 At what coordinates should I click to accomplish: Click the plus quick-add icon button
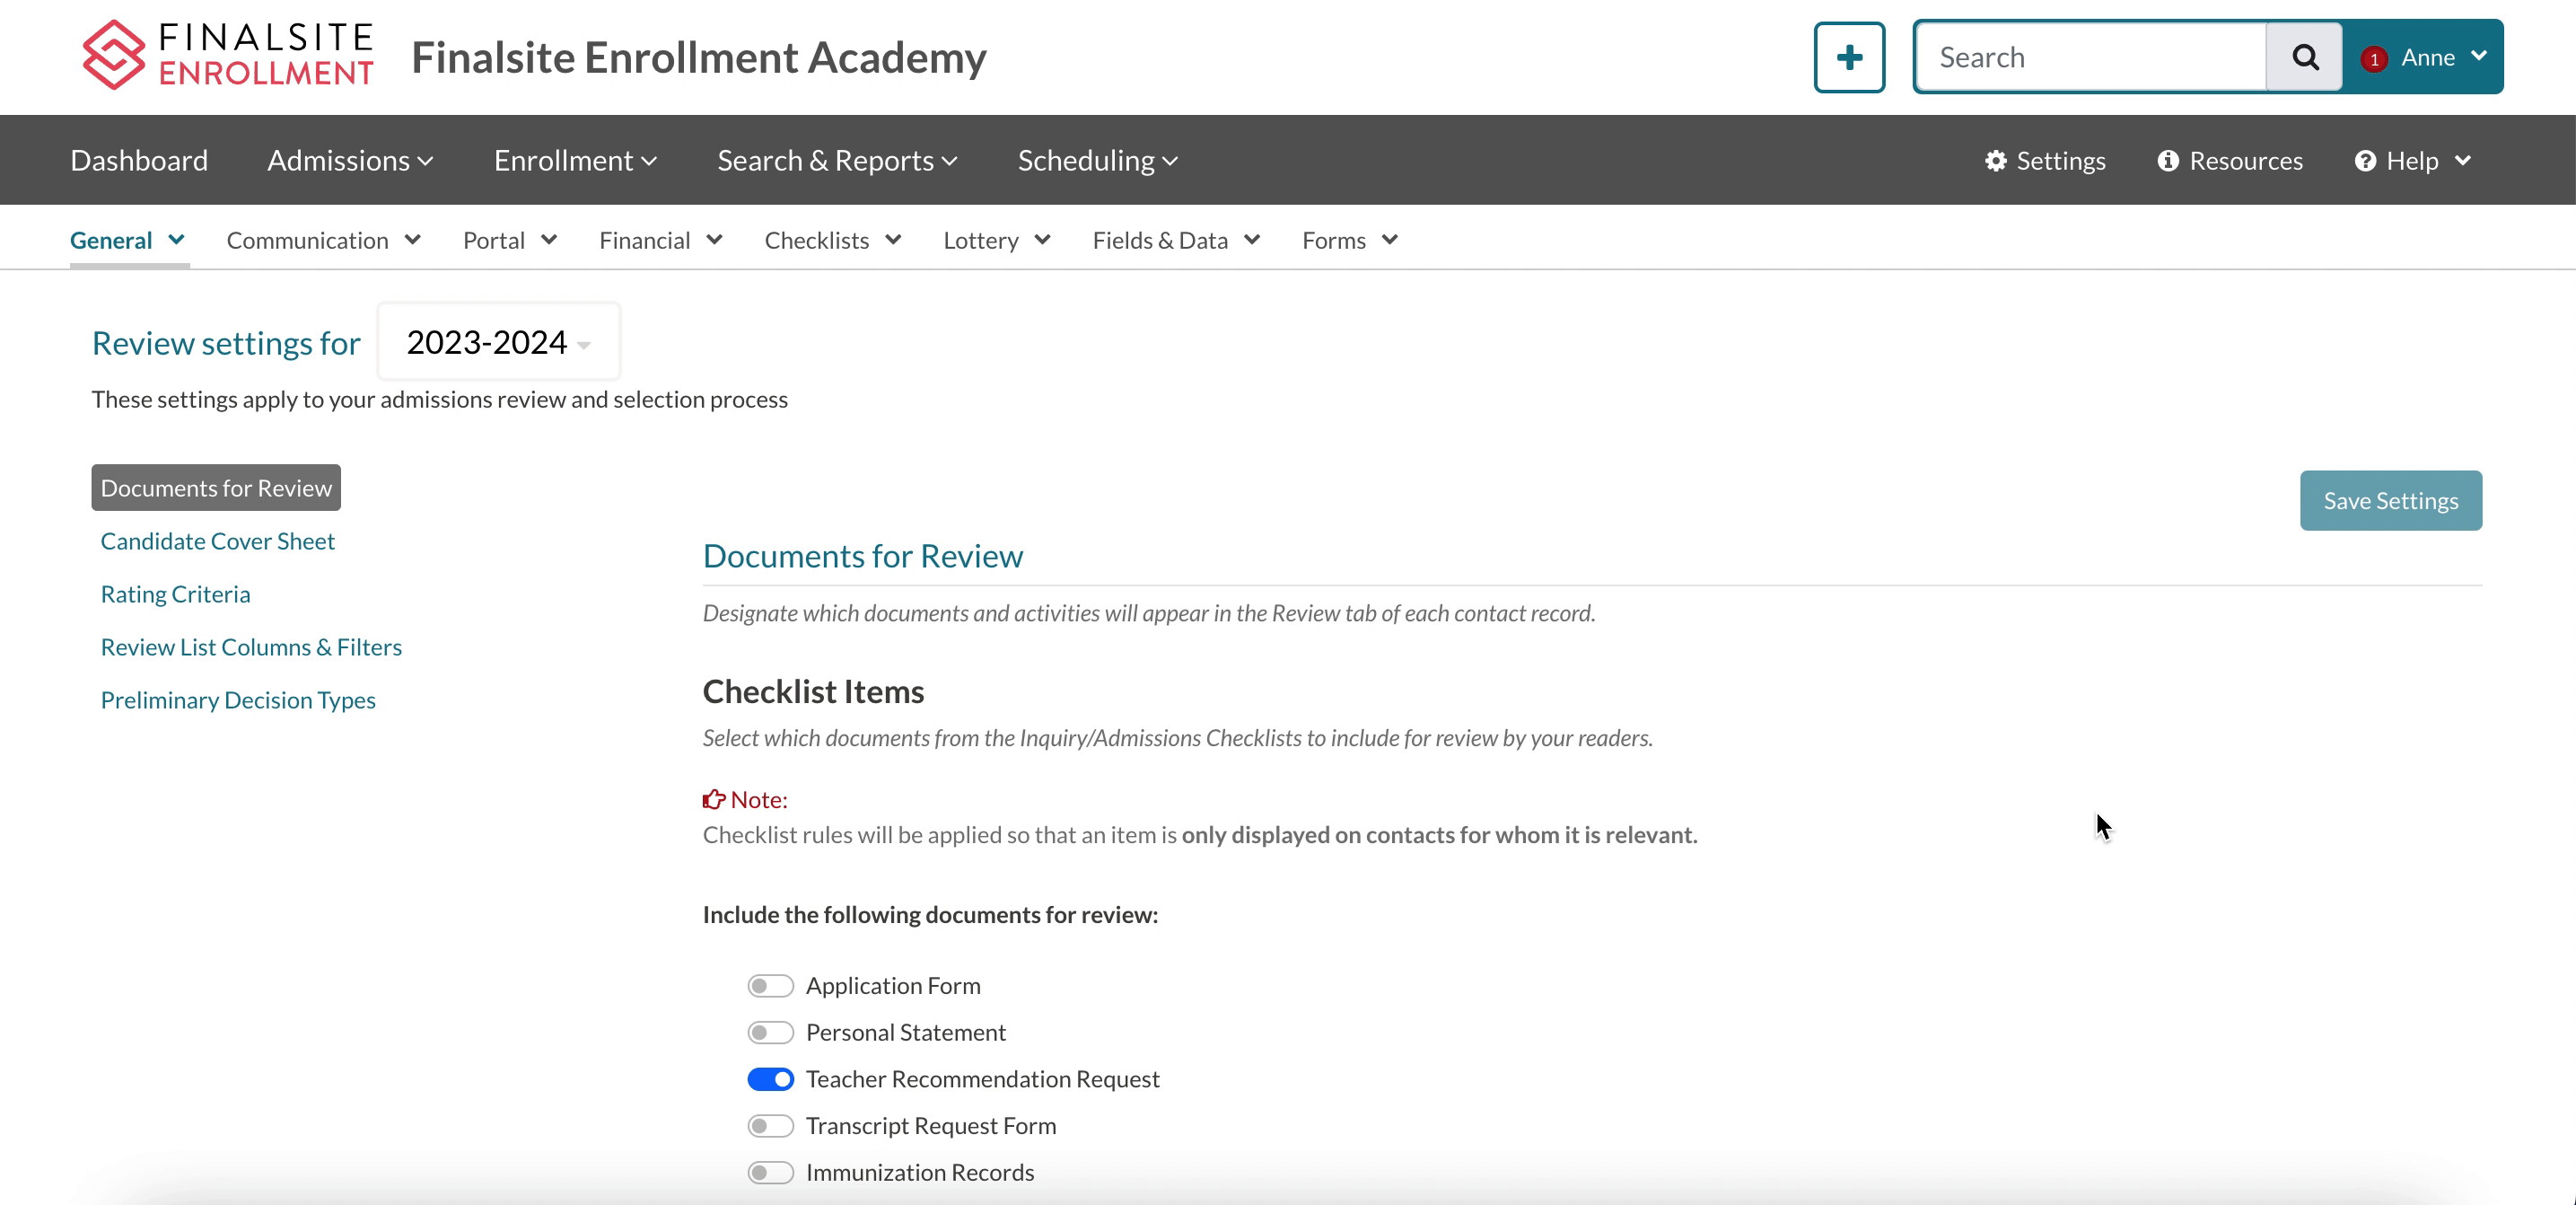pyautogui.click(x=1849, y=57)
